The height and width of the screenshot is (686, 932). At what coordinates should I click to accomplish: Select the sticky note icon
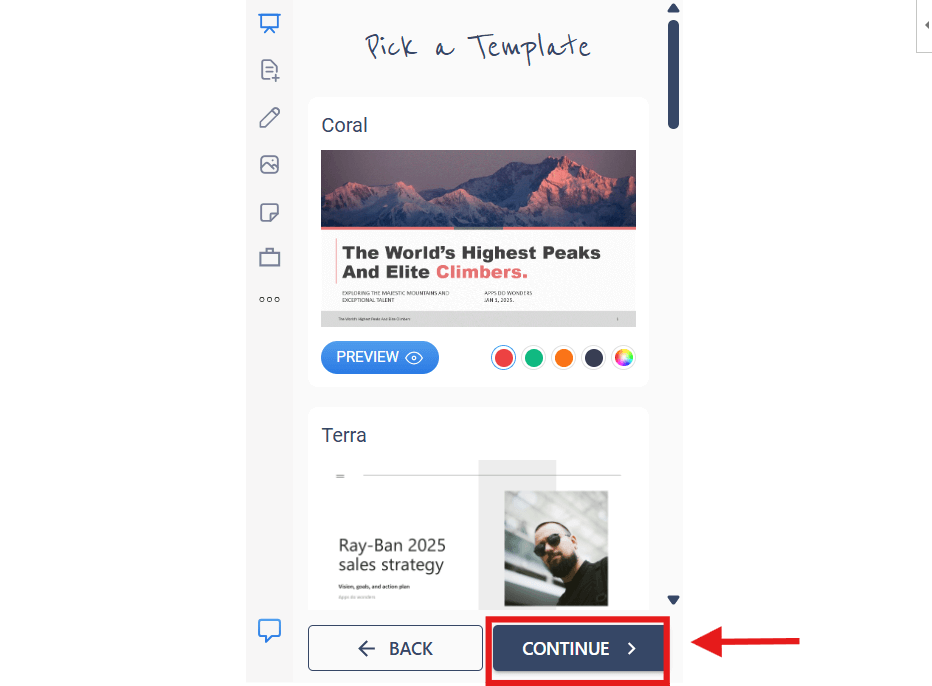click(269, 212)
